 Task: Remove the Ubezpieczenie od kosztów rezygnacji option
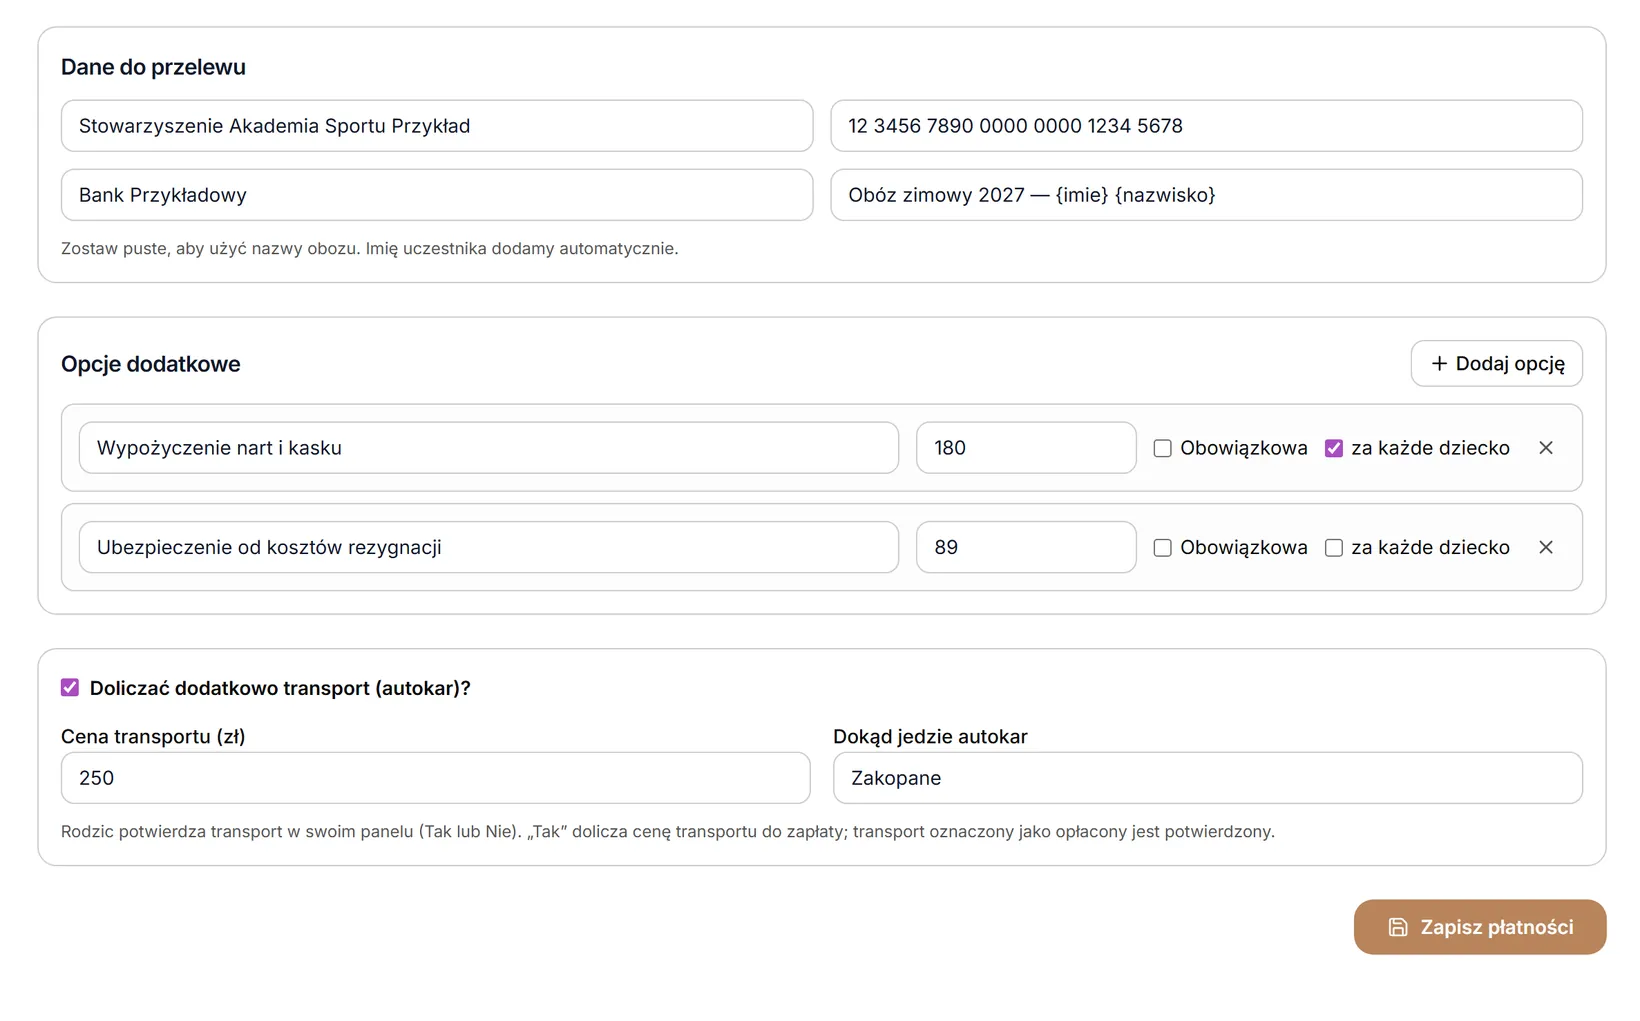tap(1545, 547)
